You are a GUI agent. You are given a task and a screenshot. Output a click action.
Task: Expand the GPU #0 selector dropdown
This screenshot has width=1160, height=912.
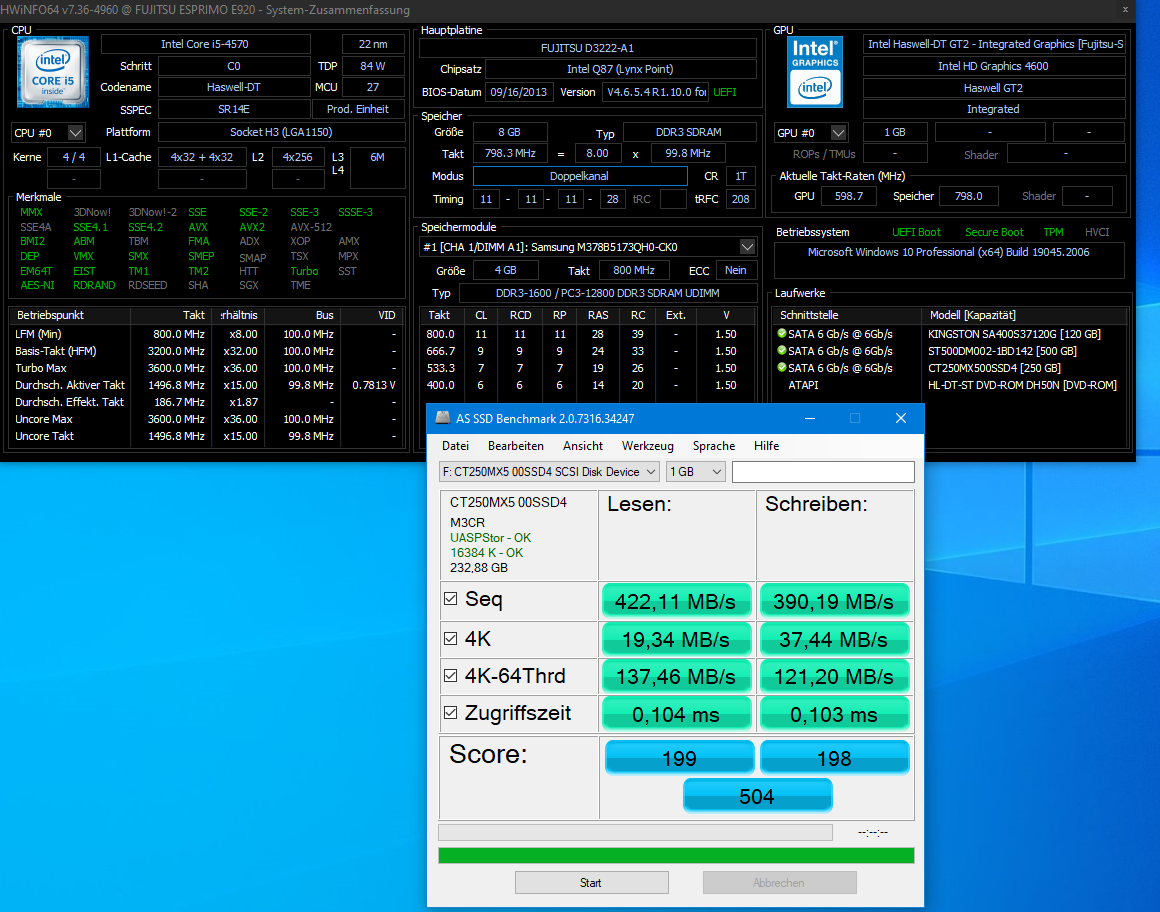810,132
